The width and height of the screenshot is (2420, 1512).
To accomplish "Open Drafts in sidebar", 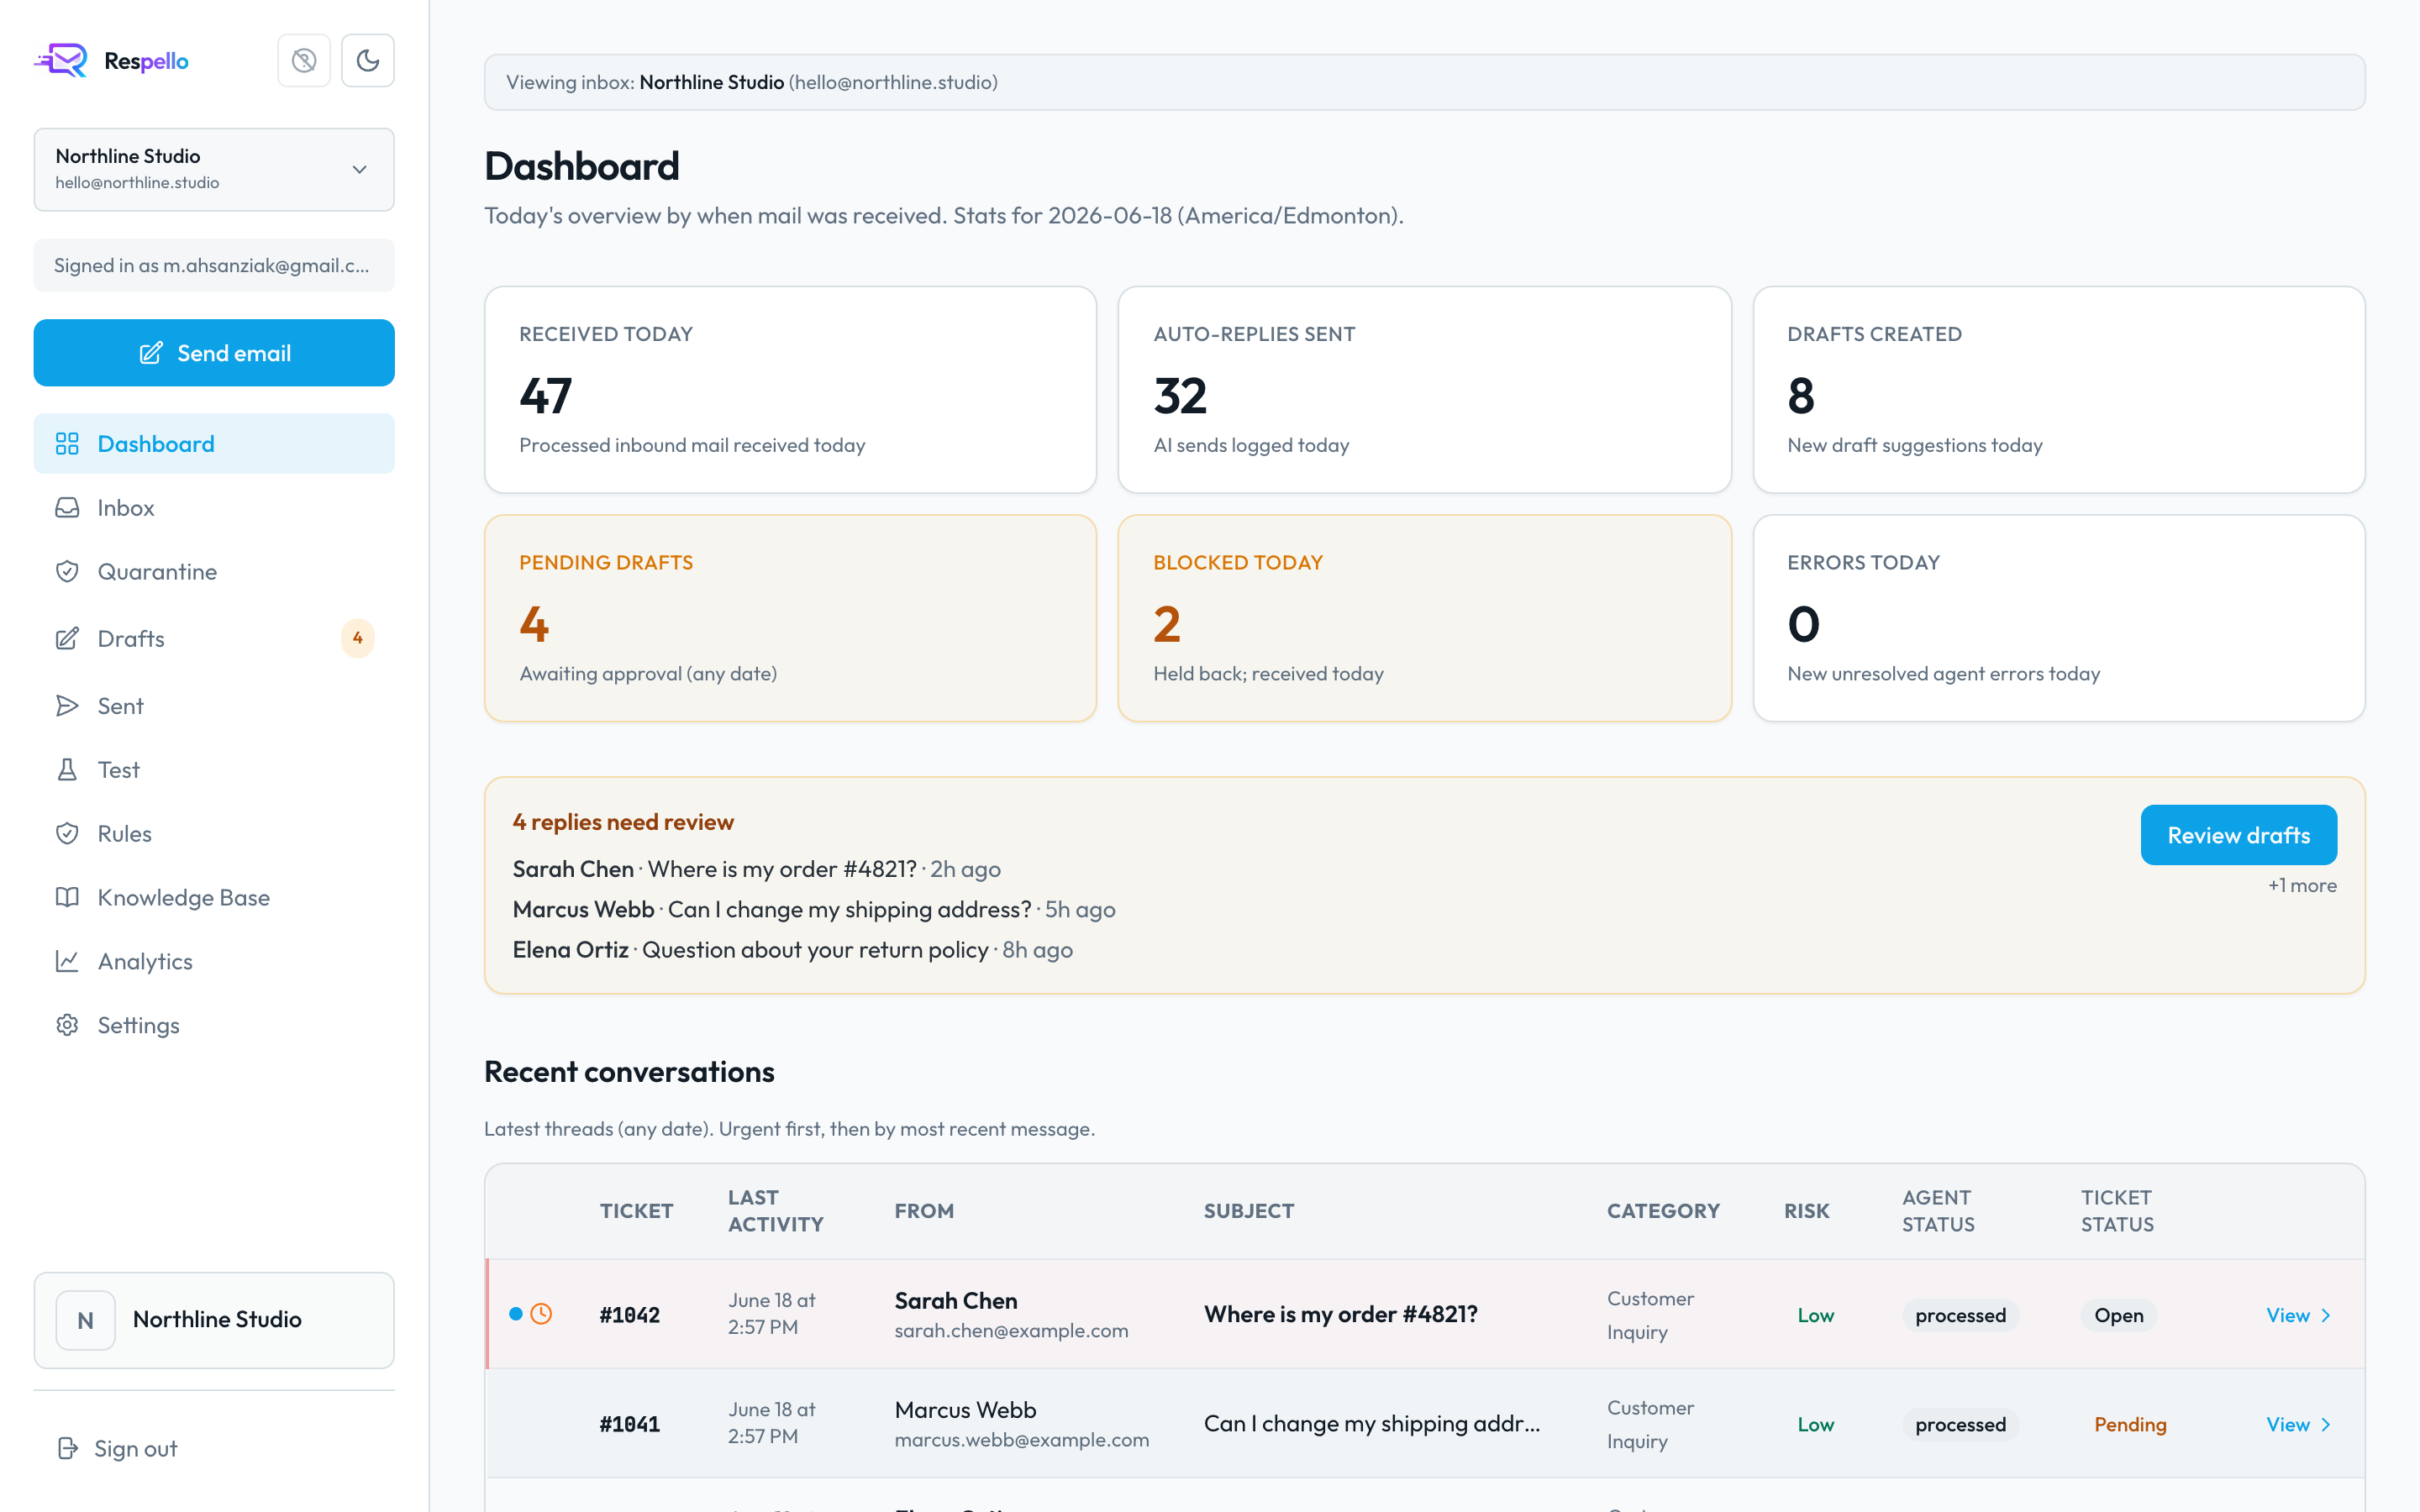I will (x=214, y=639).
